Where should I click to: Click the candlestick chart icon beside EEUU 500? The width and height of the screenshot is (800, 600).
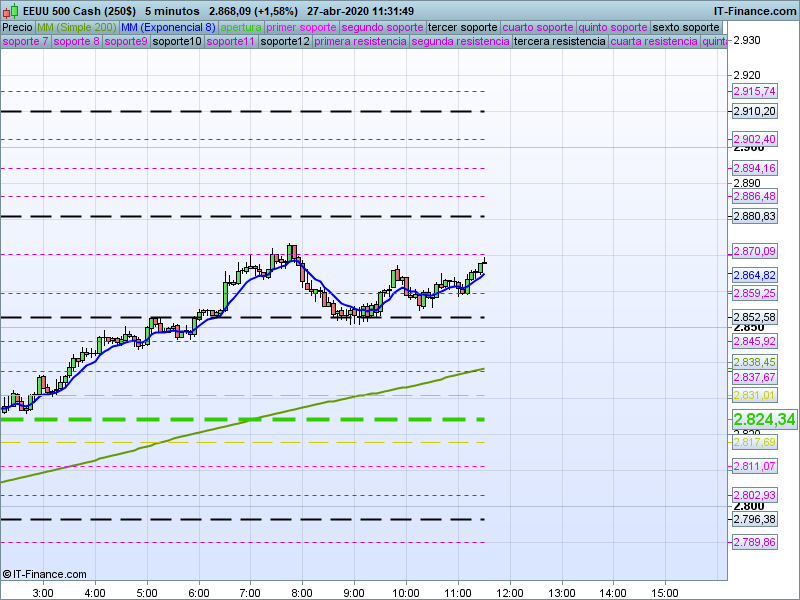tap(11, 11)
